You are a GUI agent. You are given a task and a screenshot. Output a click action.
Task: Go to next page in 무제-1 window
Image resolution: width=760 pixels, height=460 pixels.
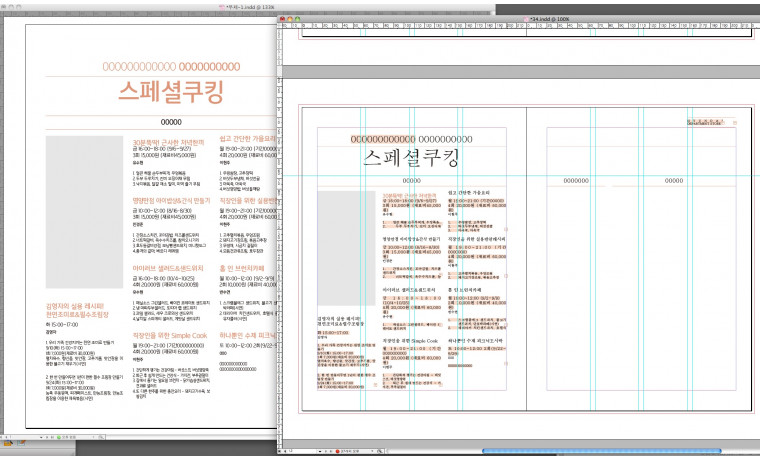[x=47, y=437]
